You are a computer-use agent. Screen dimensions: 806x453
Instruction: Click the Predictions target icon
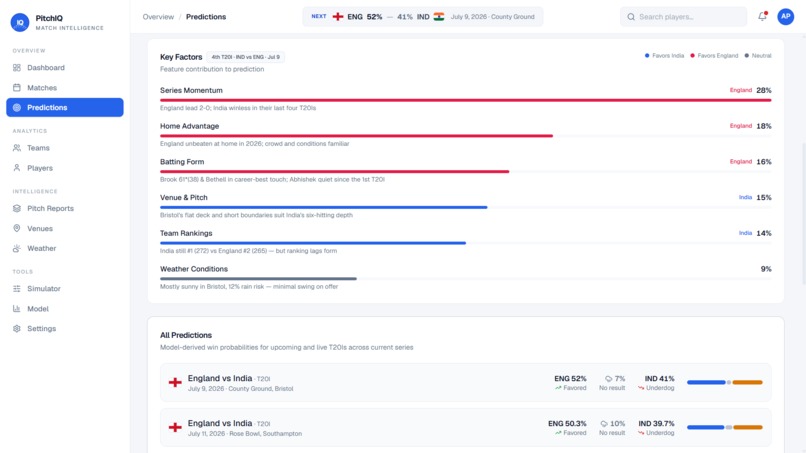pos(16,107)
